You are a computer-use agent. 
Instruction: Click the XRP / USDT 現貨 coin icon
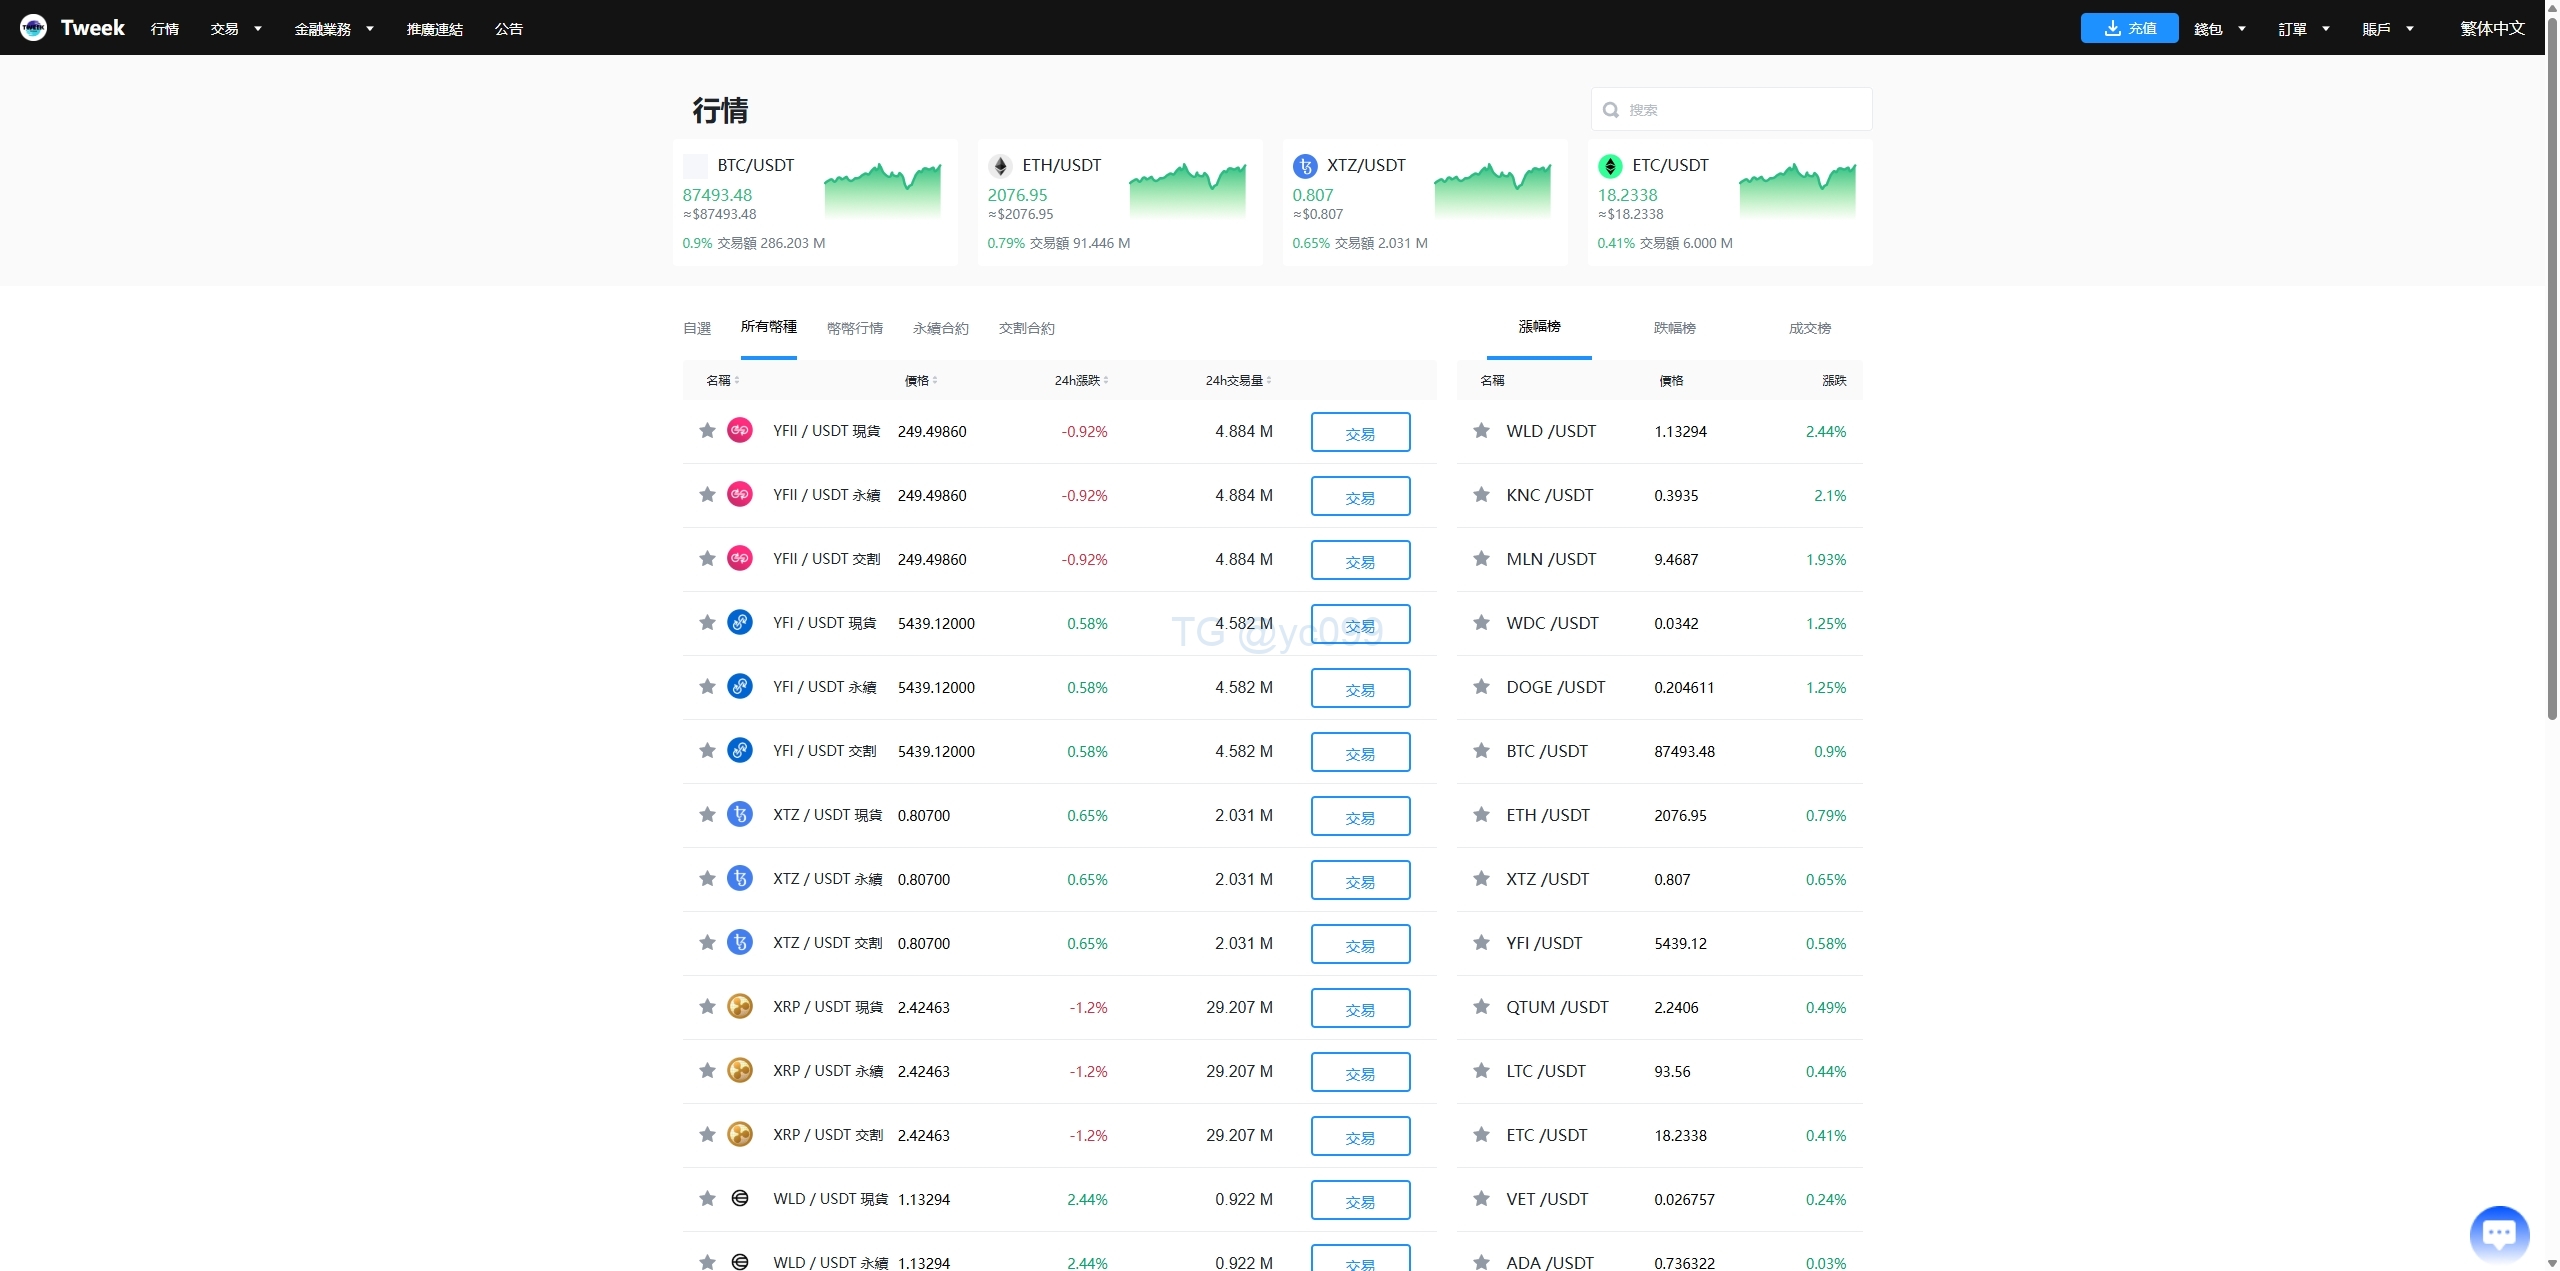[739, 1007]
